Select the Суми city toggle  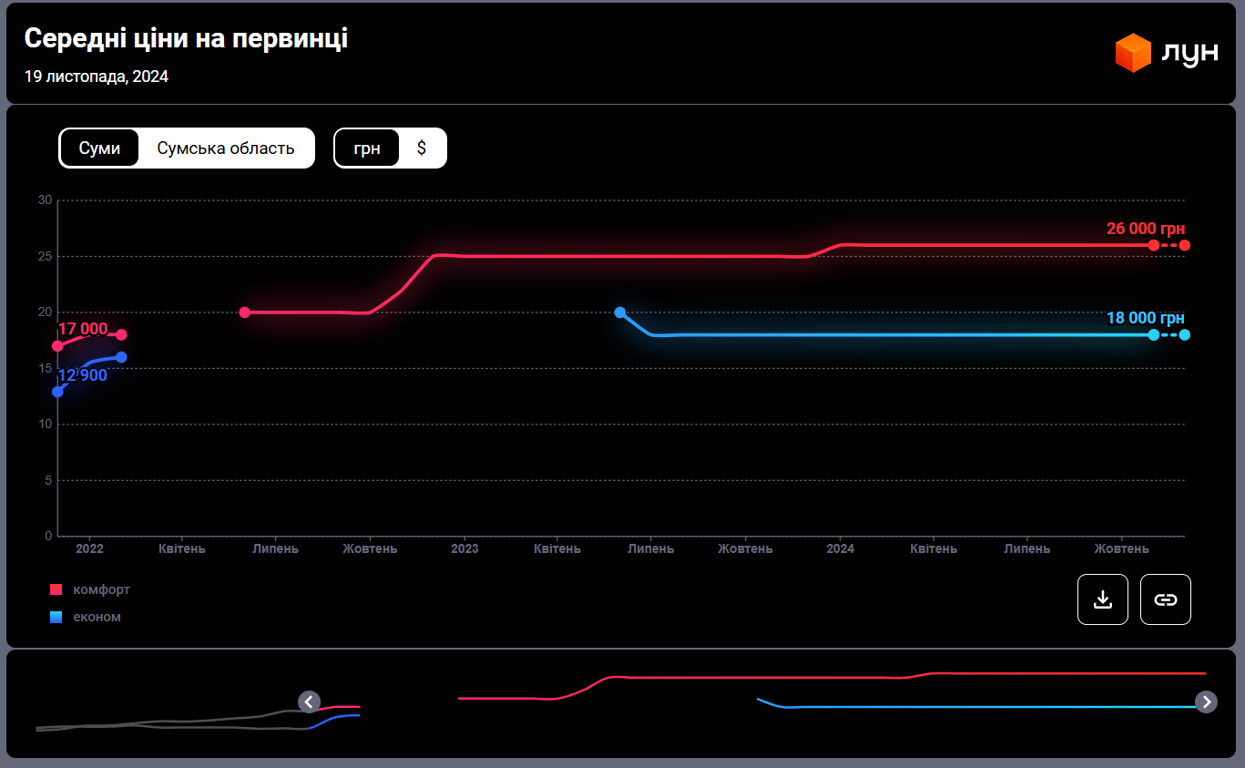tap(99, 148)
